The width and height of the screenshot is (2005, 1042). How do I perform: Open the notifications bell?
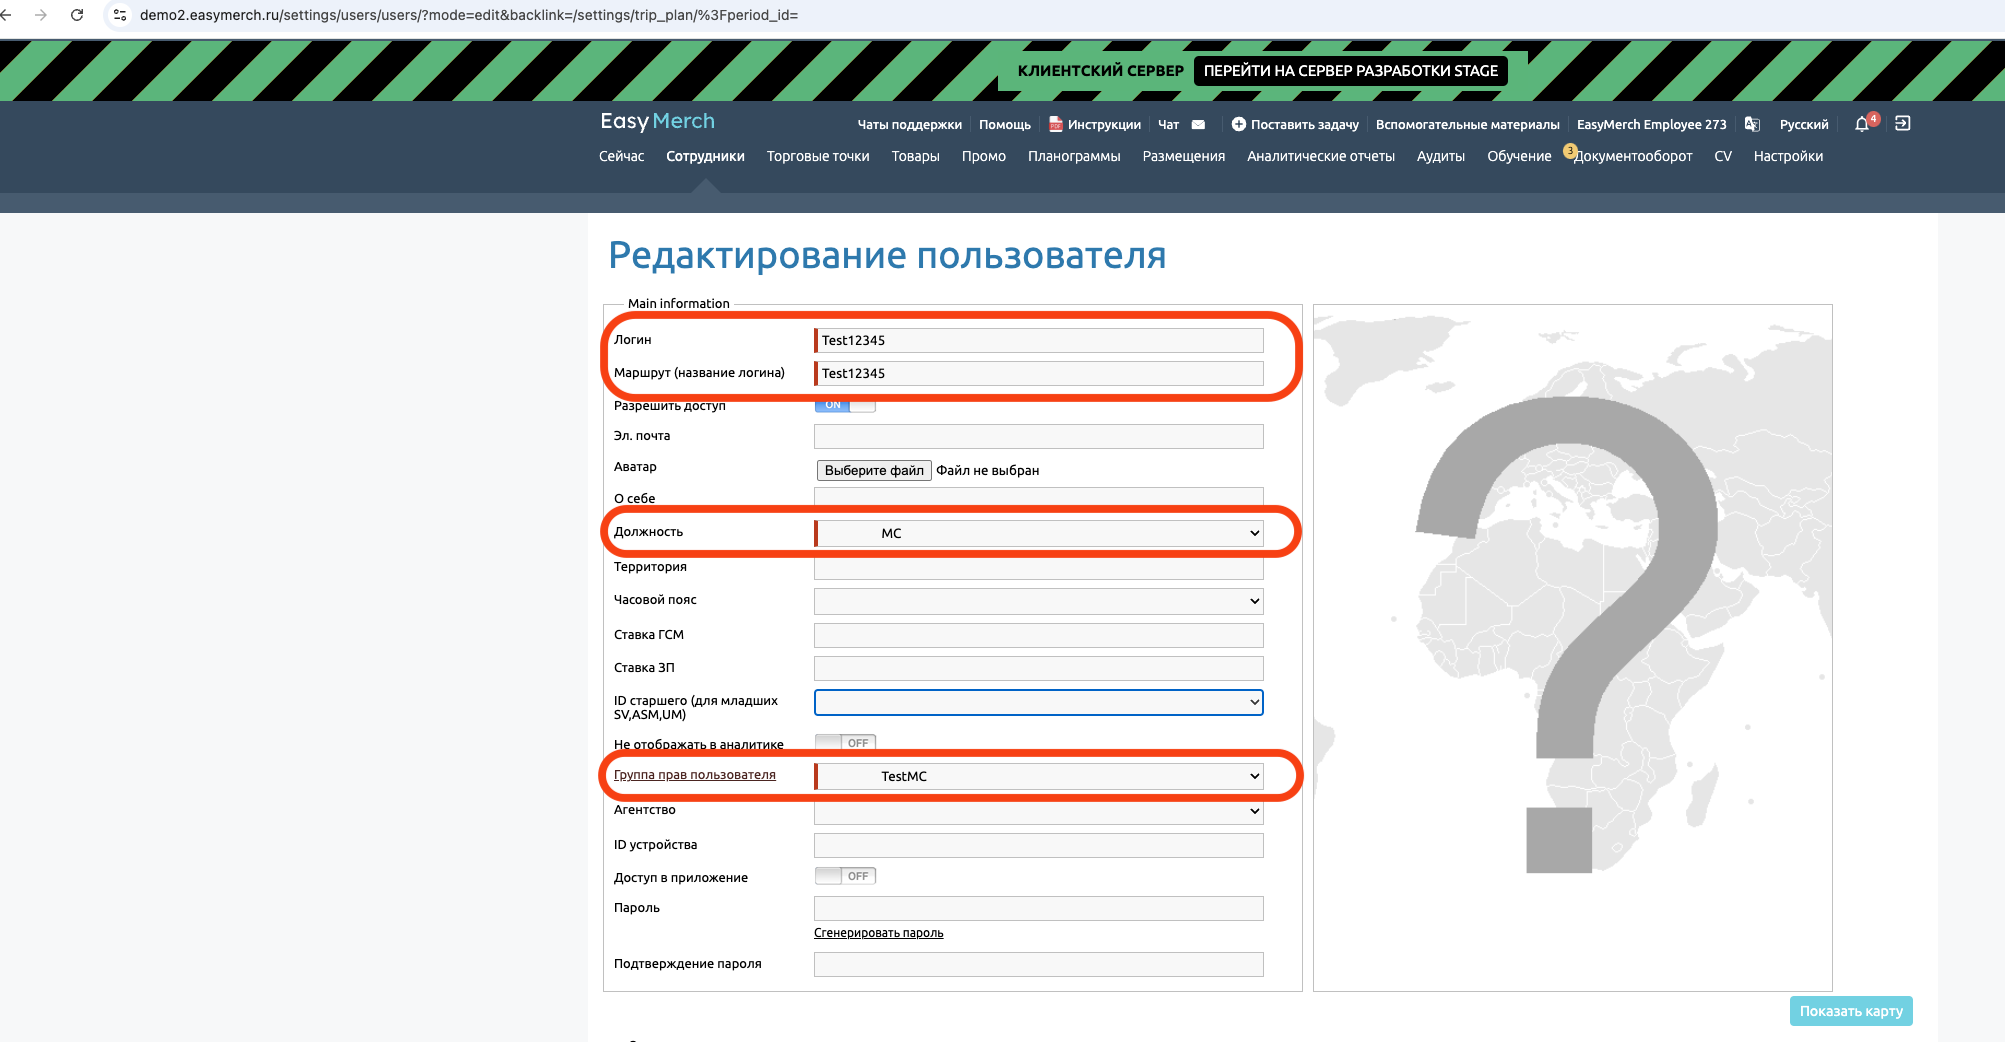[1861, 124]
